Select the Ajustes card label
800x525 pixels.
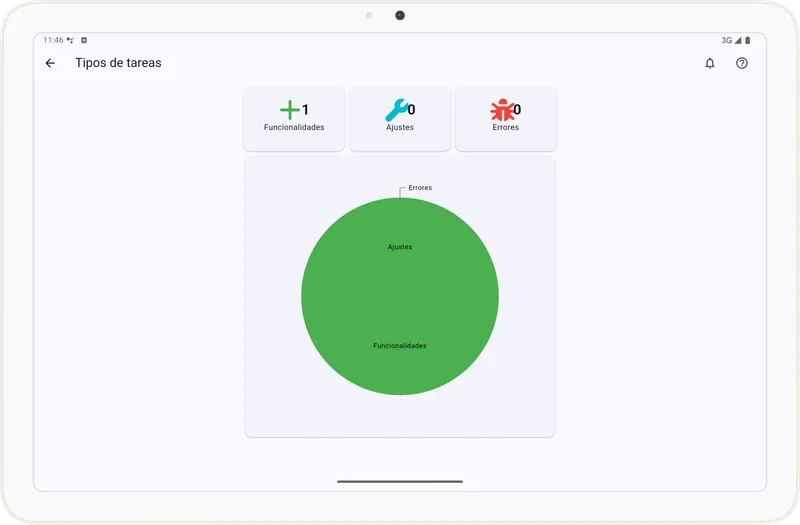point(400,128)
